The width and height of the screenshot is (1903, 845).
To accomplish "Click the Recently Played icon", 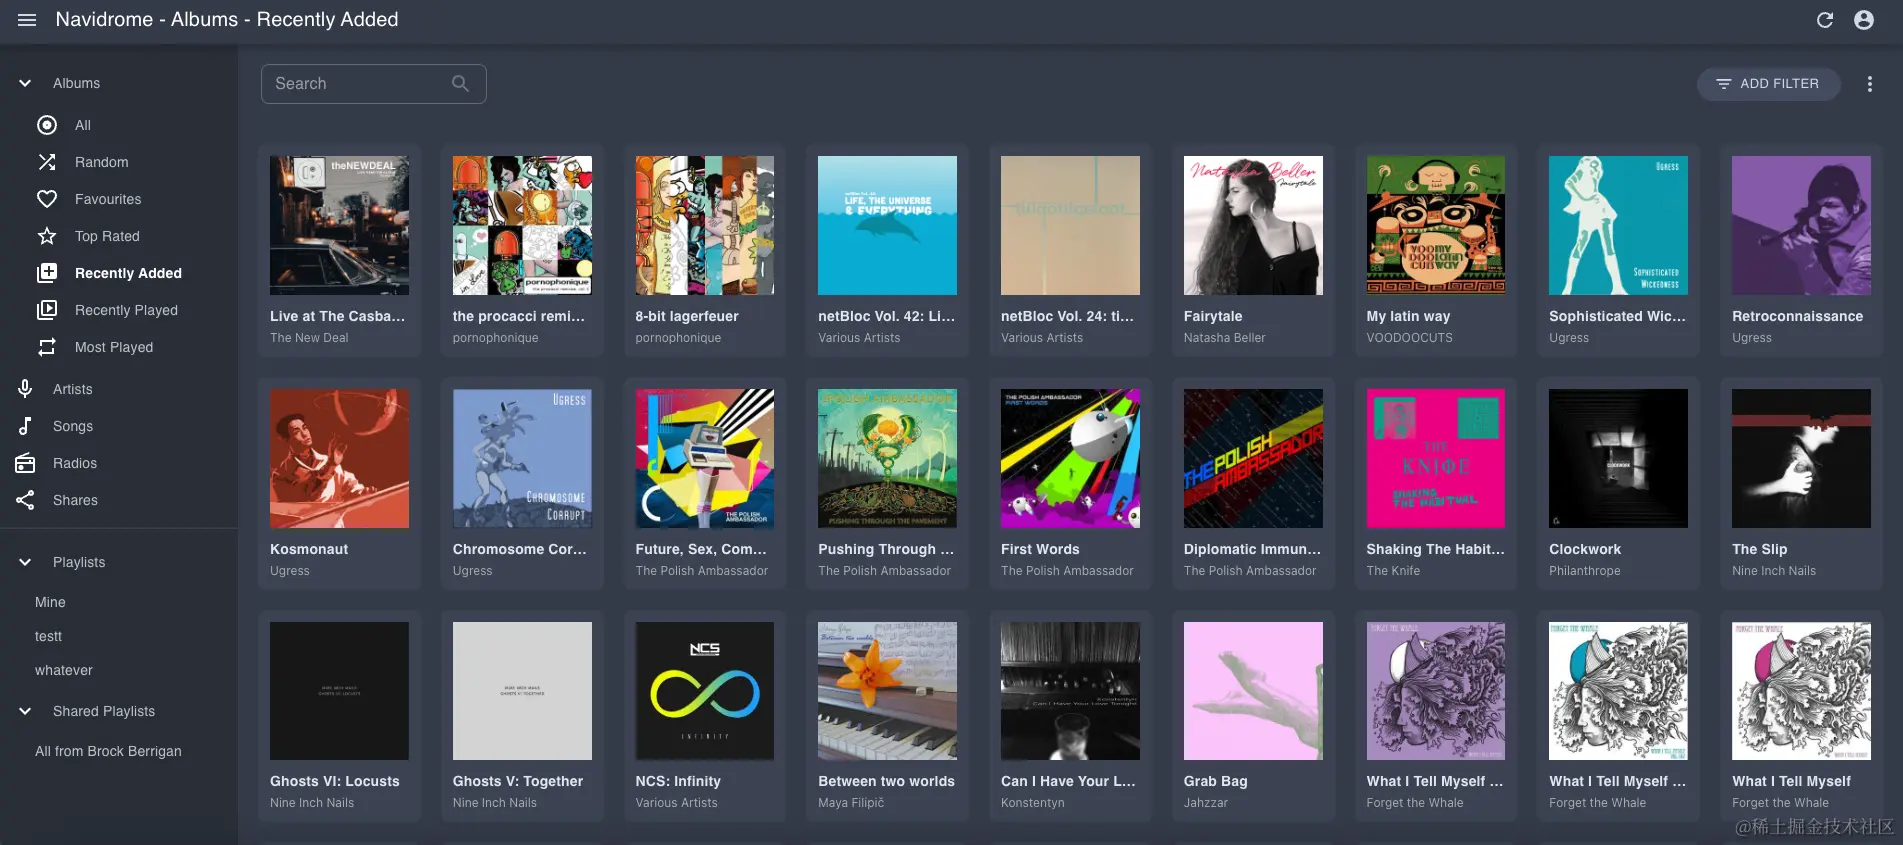I will point(47,310).
